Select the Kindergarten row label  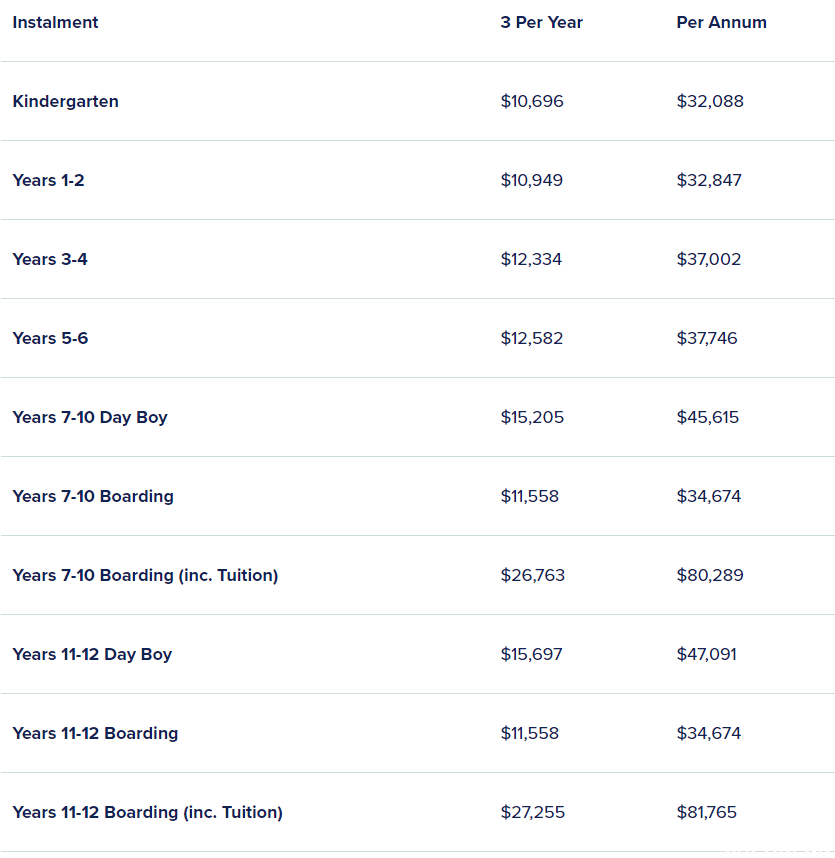point(65,101)
